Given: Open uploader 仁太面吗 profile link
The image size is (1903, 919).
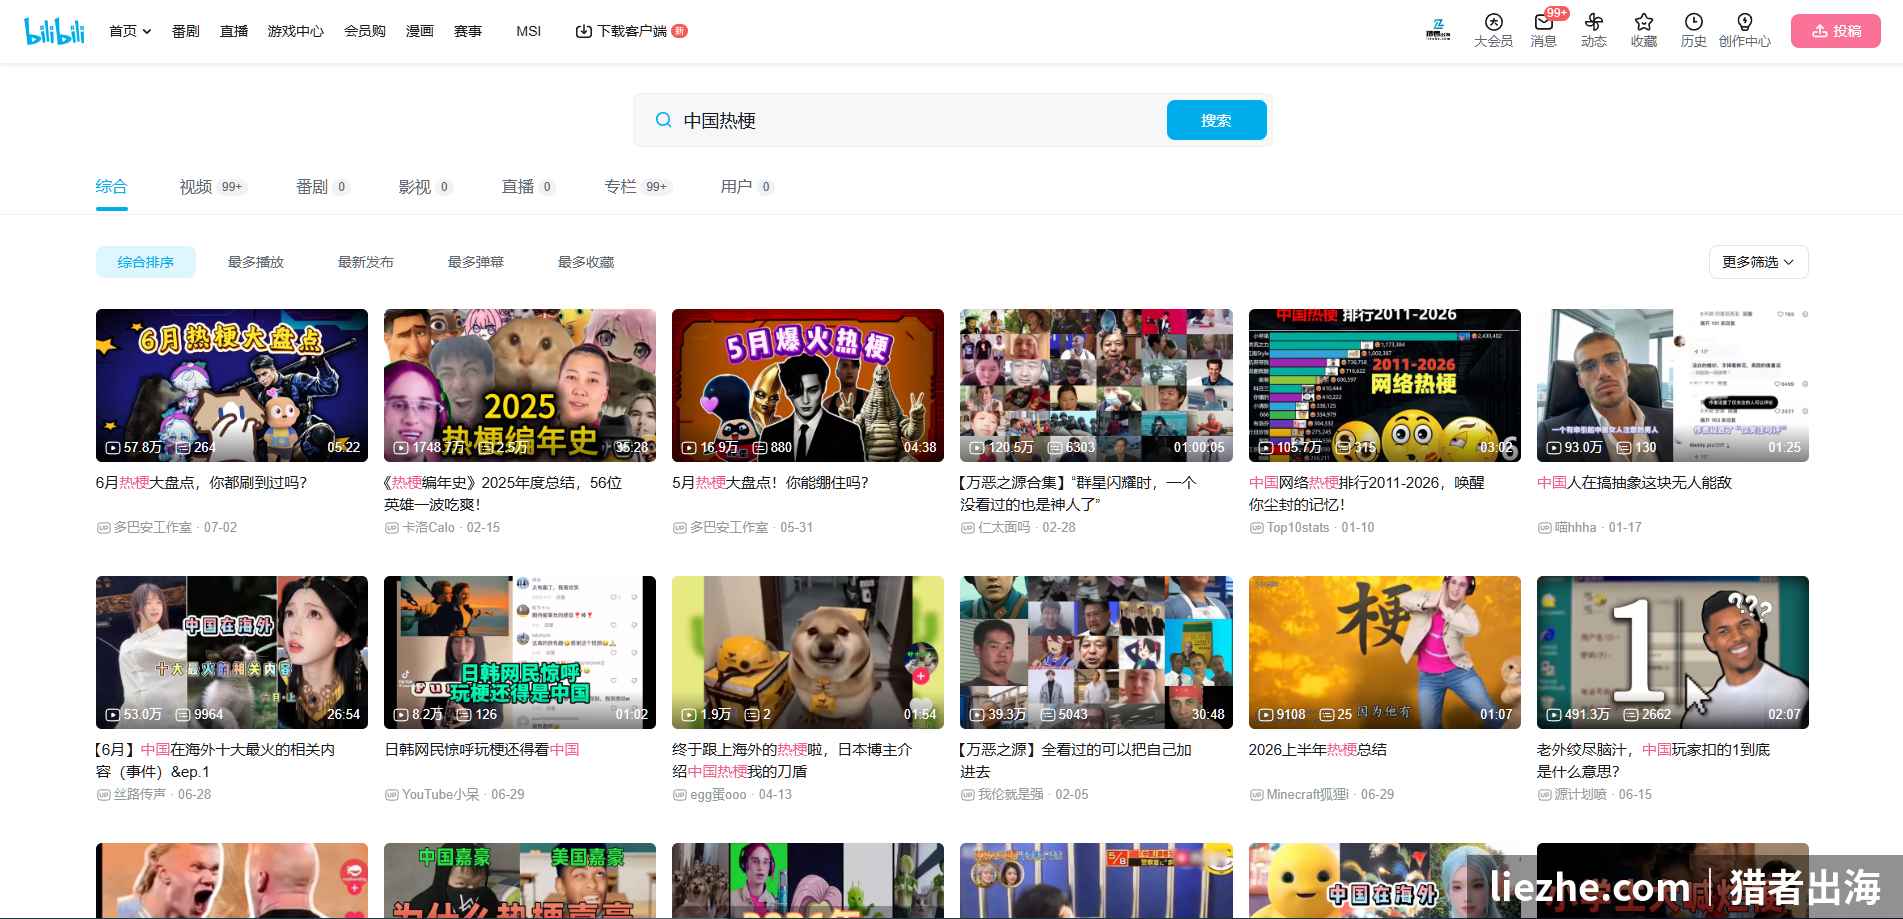Looking at the screenshot, I should click(x=1003, y=527).
